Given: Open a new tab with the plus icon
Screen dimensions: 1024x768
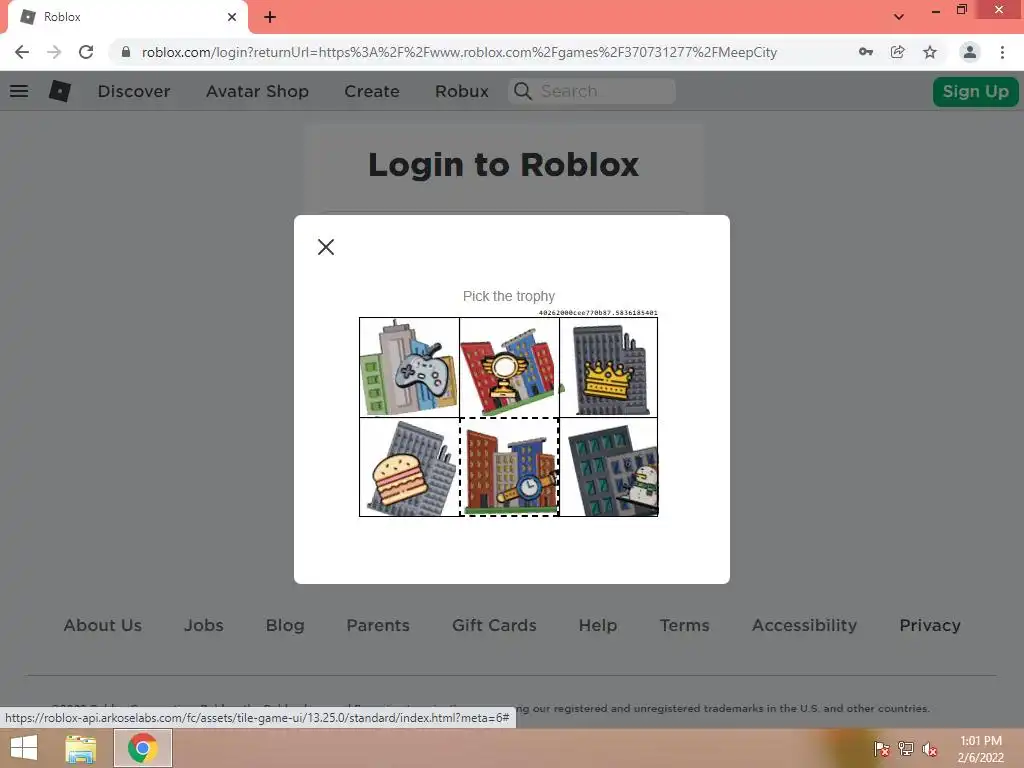Looking at the screenshot, I should 270,17.
